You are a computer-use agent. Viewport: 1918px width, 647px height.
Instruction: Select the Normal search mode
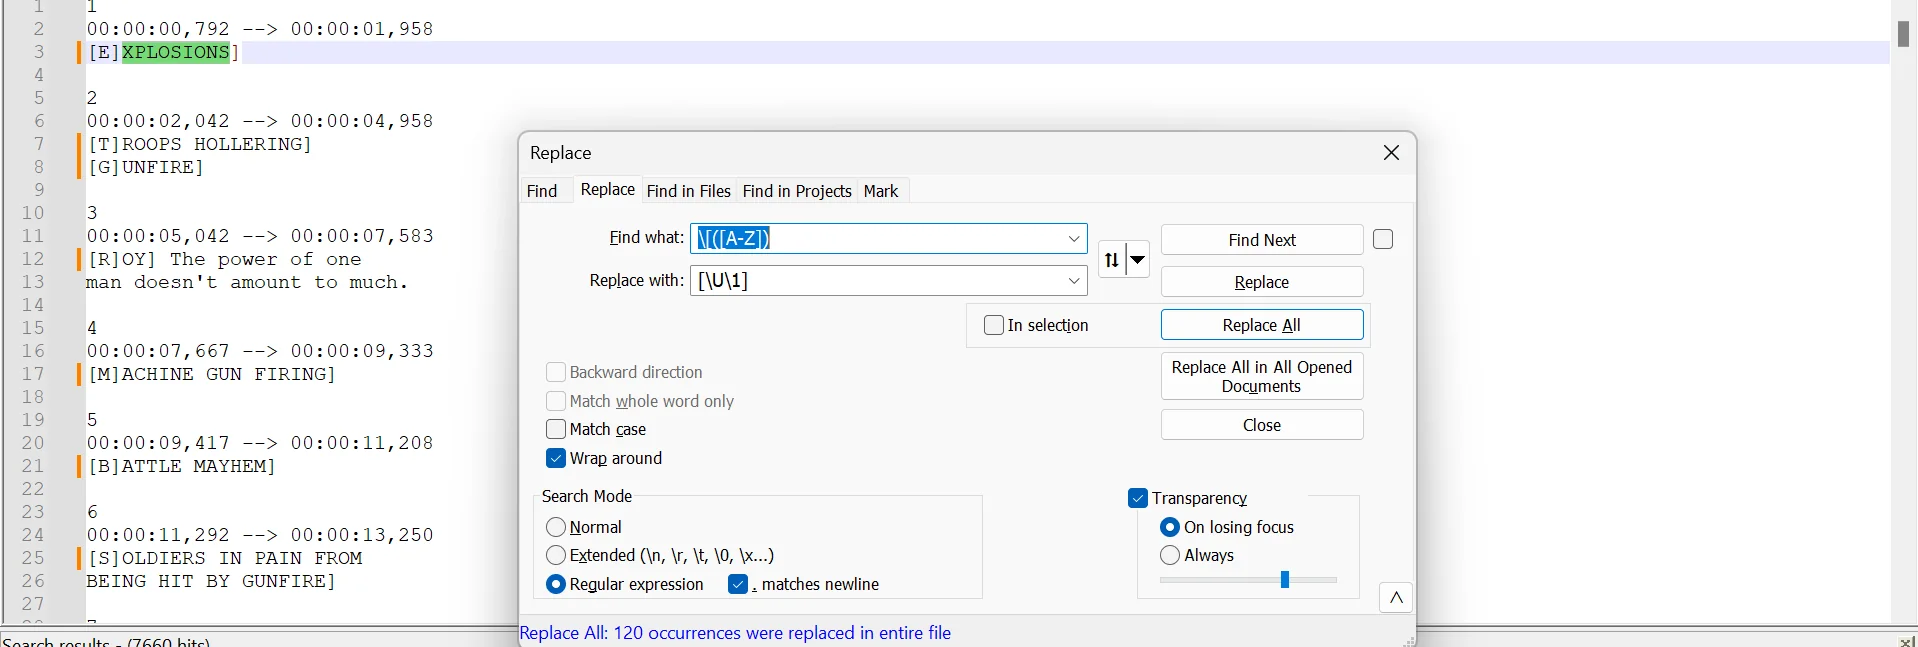[x=556, y=527]
